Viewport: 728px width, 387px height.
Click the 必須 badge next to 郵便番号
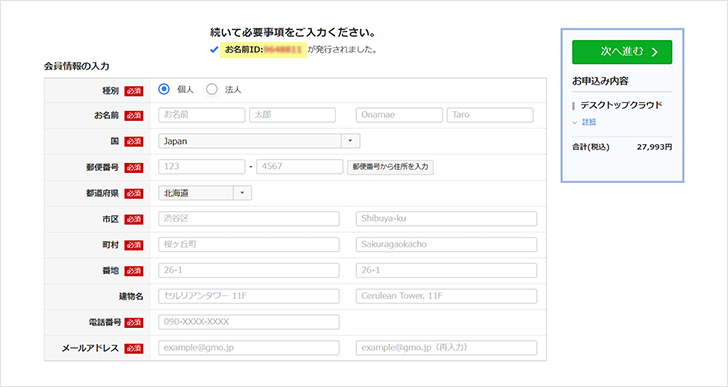click(134, 168)
